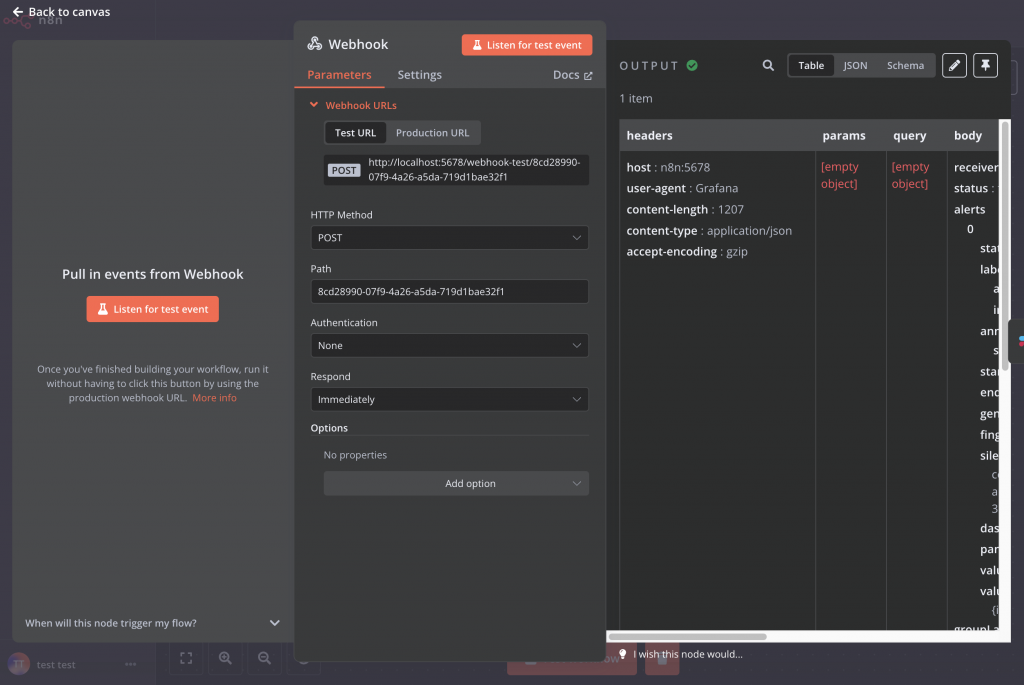
Task: Click the '1 item' output count
Action: coord(635,99)
